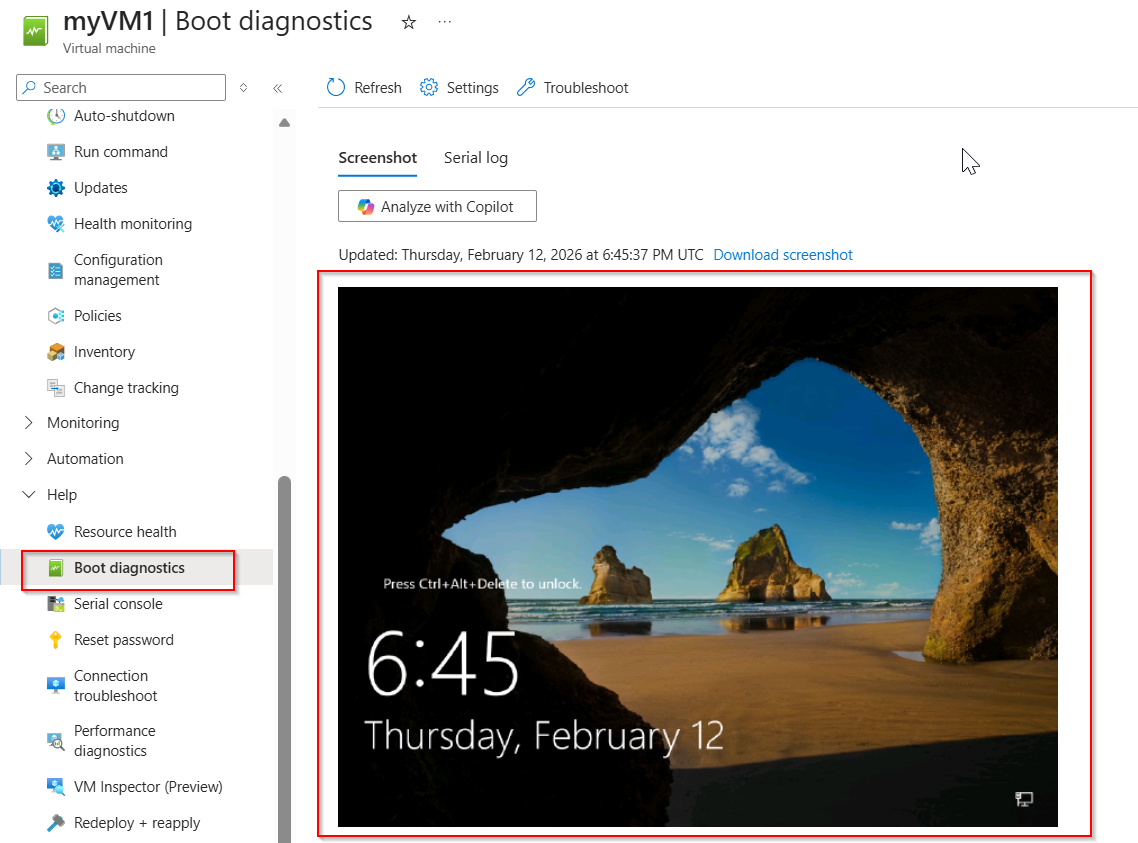Click the Connection troubleshoot monitor icon
Viewport: 1138px width, 843px height.
[56, 686]
